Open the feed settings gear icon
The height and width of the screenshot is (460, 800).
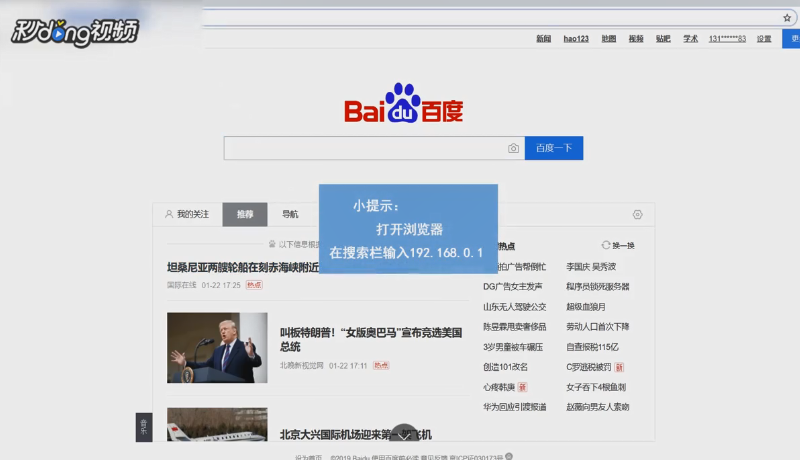(x=637, y=215)
